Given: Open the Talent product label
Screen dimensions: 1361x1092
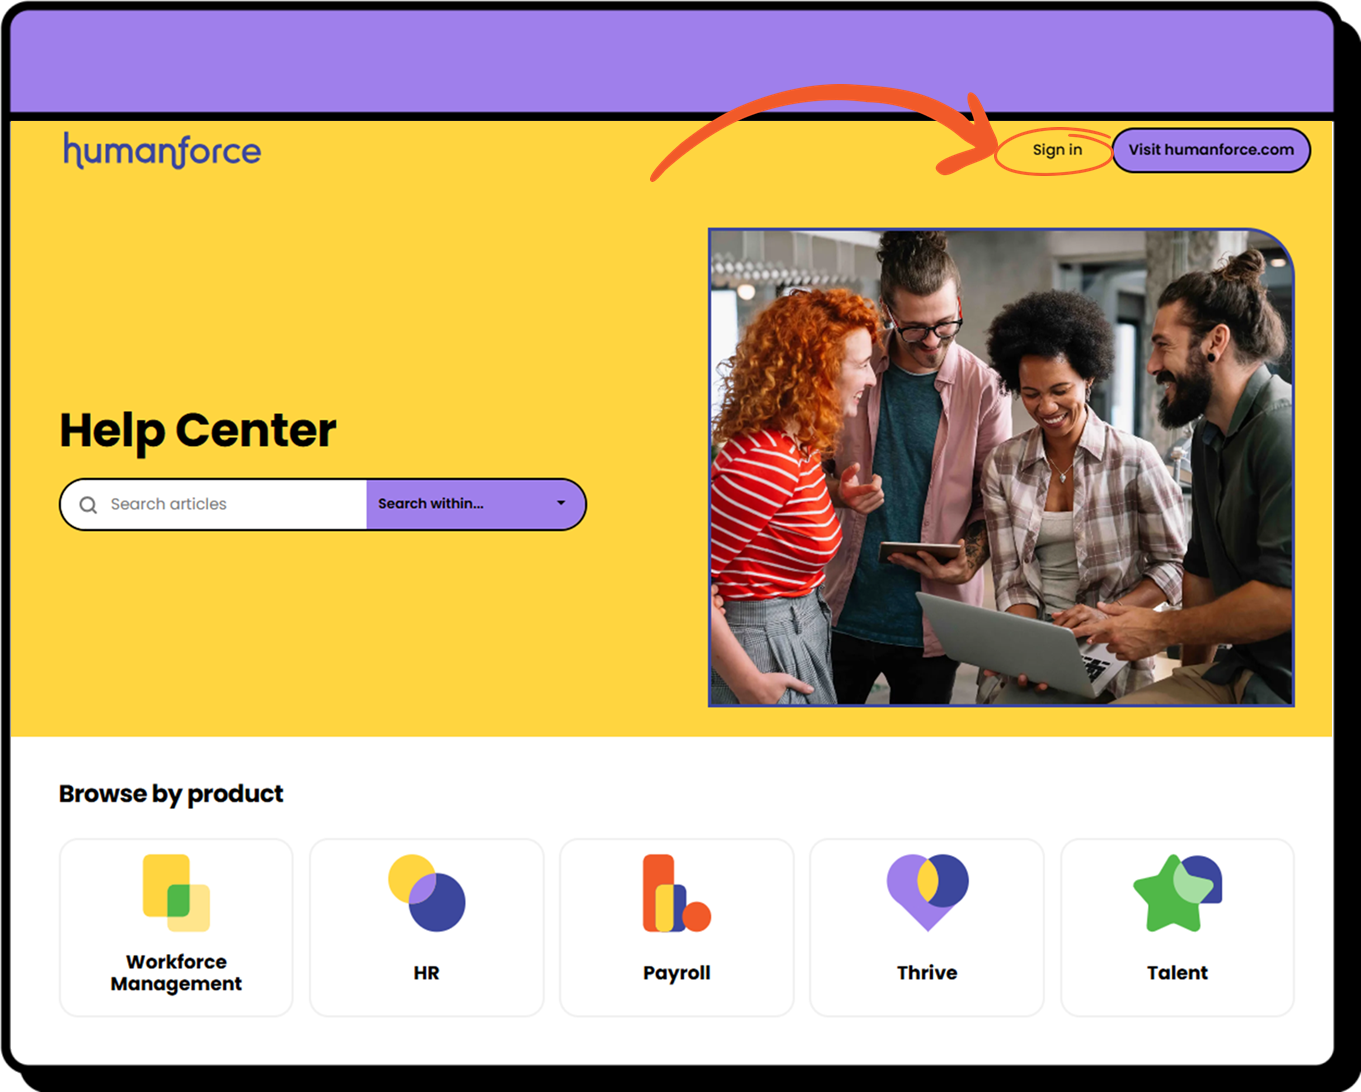Looking at the screenshot, I should click(1177, 973).
